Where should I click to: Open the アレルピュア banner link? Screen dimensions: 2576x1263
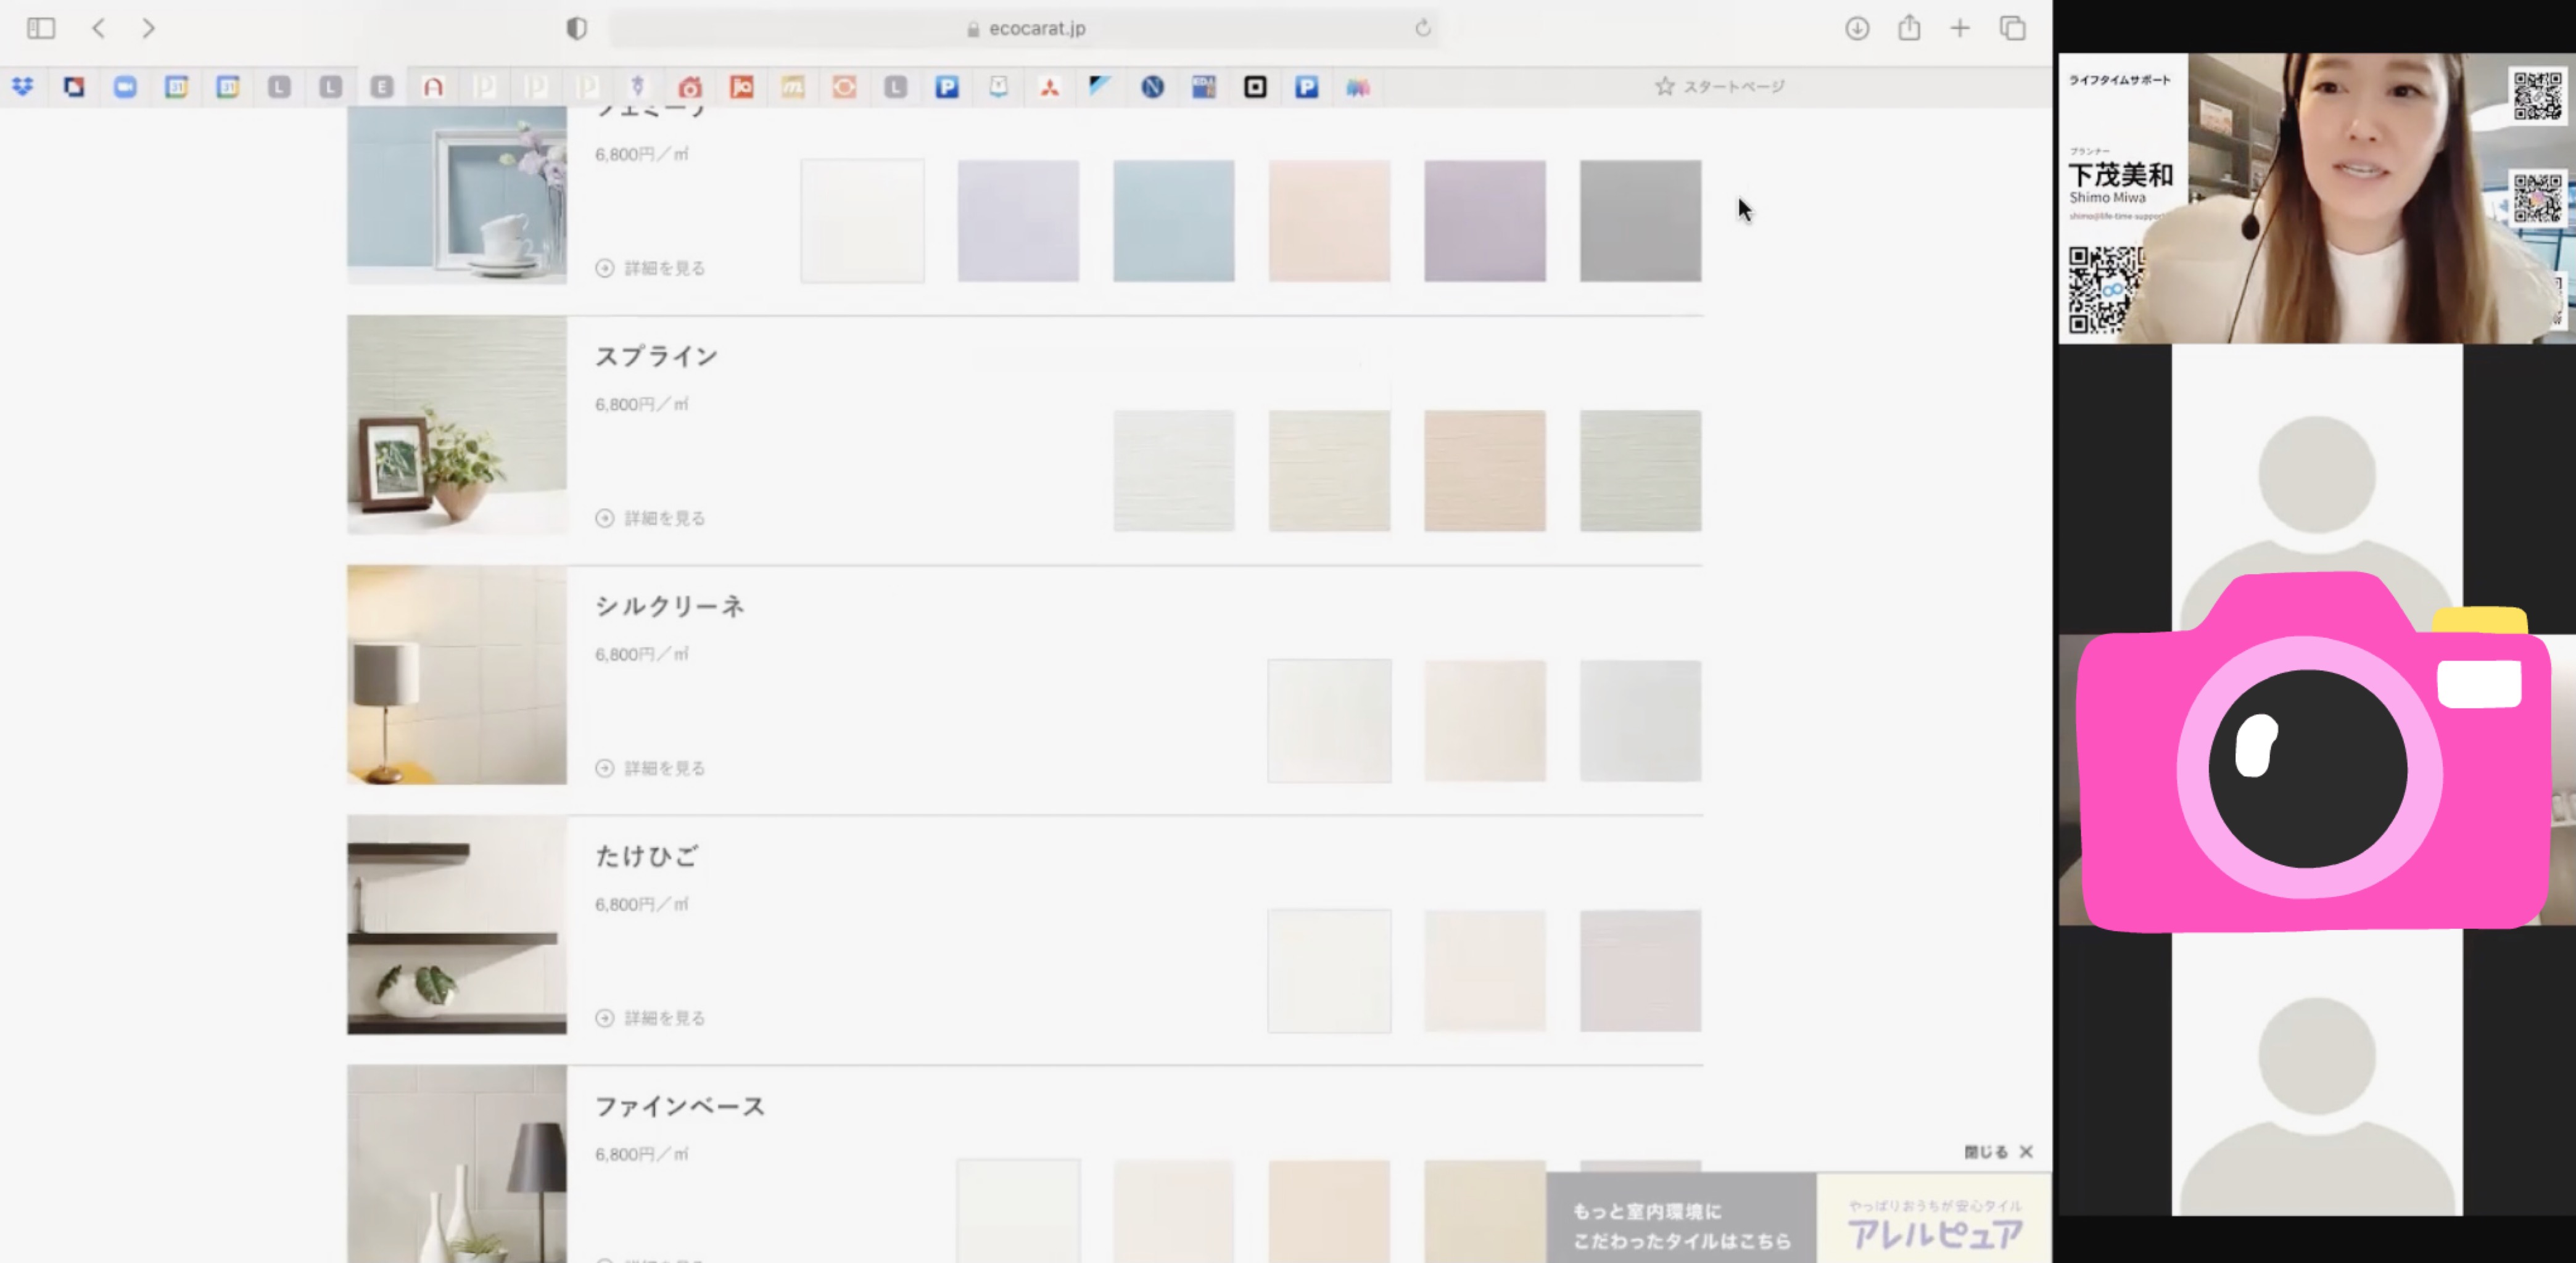1934,1218
